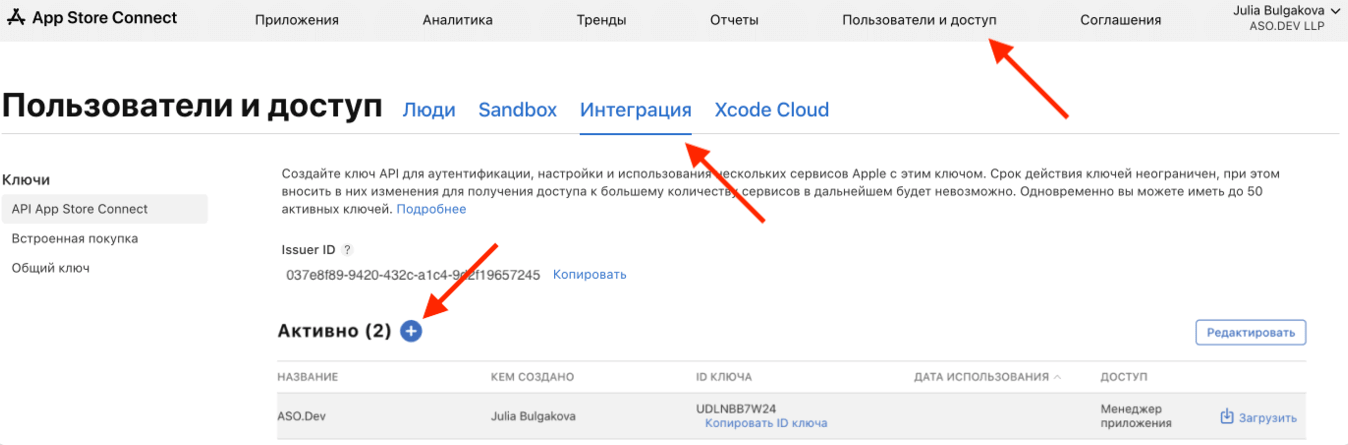Click the ID КЛЮЧА column header
The width and height of the screenshot is (1348, 445).
click(x=724, y=377)
